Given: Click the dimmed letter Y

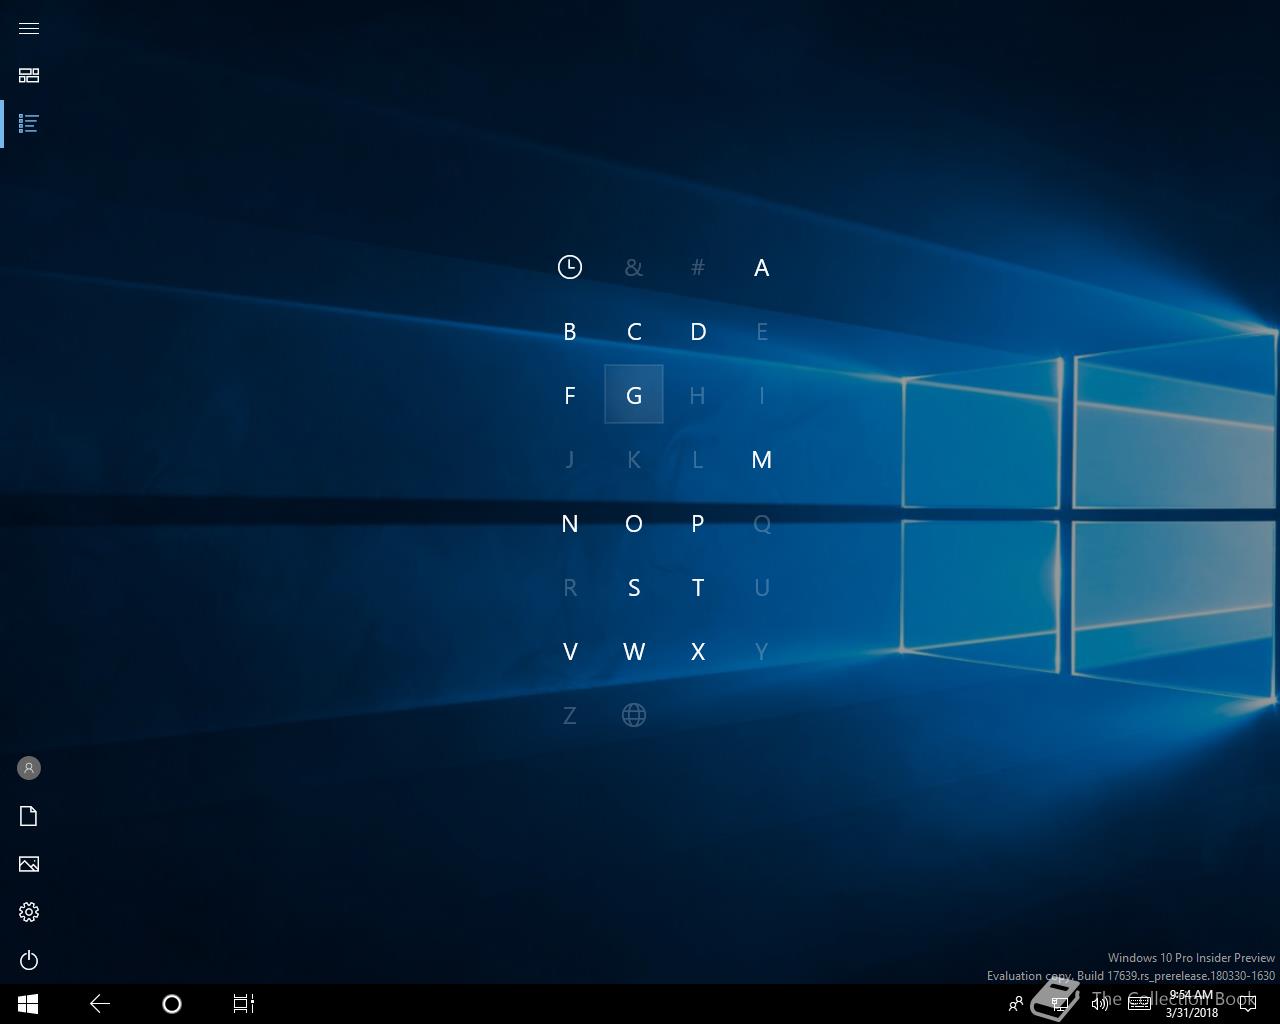Looking at the screenshot, I should tap(762, 652).
